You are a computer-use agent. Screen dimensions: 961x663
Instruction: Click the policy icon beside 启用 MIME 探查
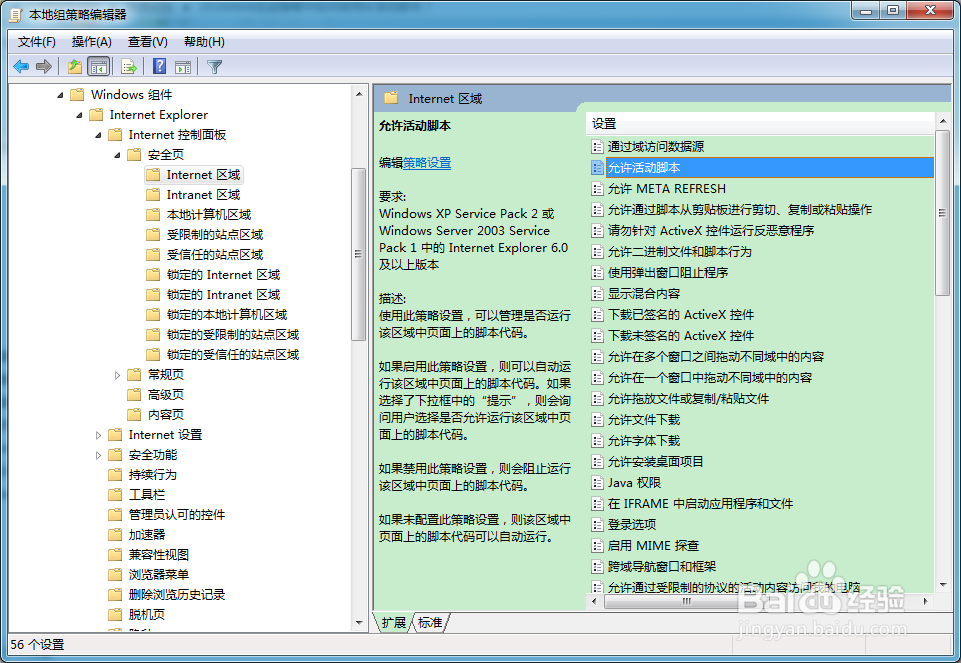tap(597, 545)
